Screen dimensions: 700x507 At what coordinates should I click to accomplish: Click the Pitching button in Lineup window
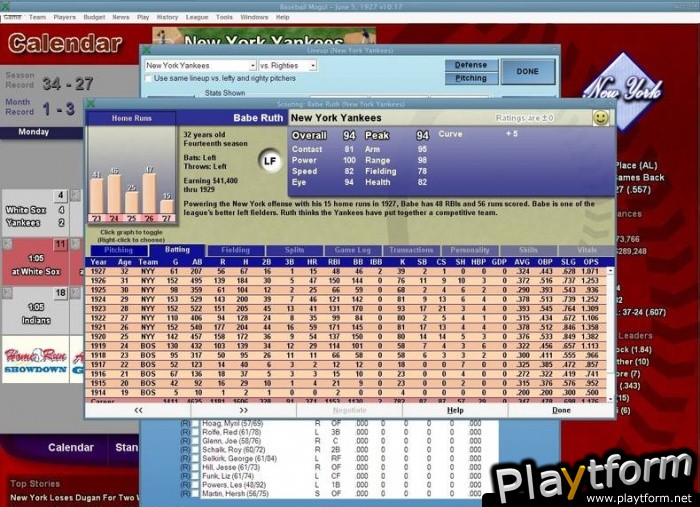click(471, 78)
